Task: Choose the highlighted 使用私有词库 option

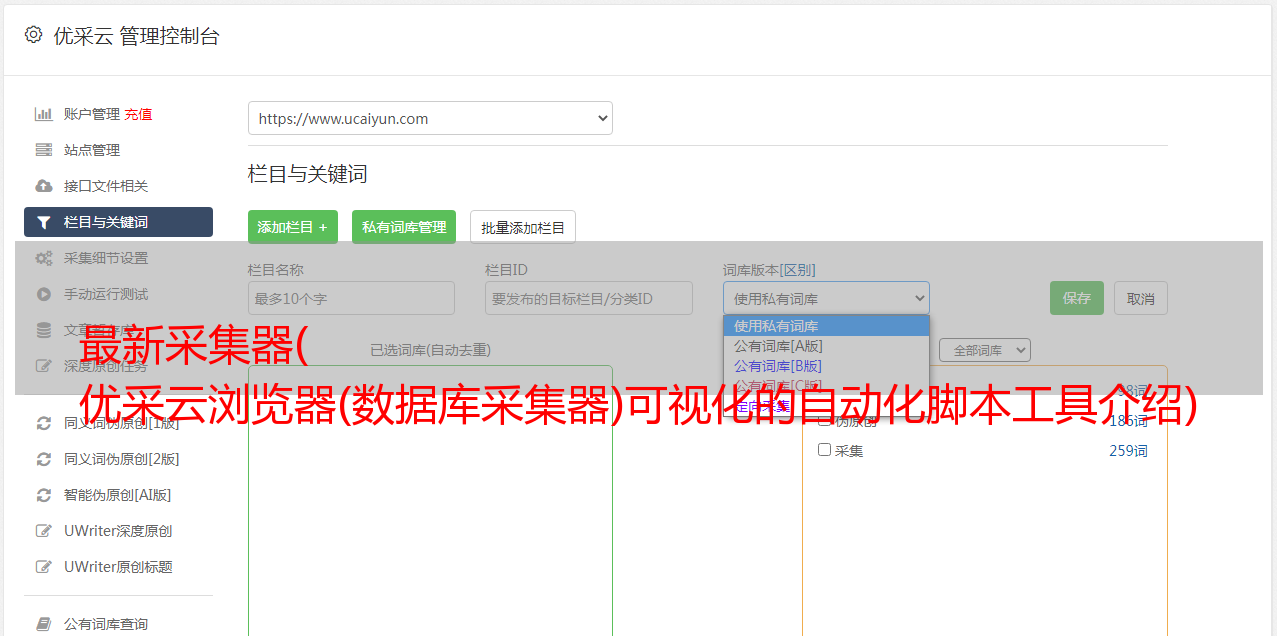Action: [826, 326]
